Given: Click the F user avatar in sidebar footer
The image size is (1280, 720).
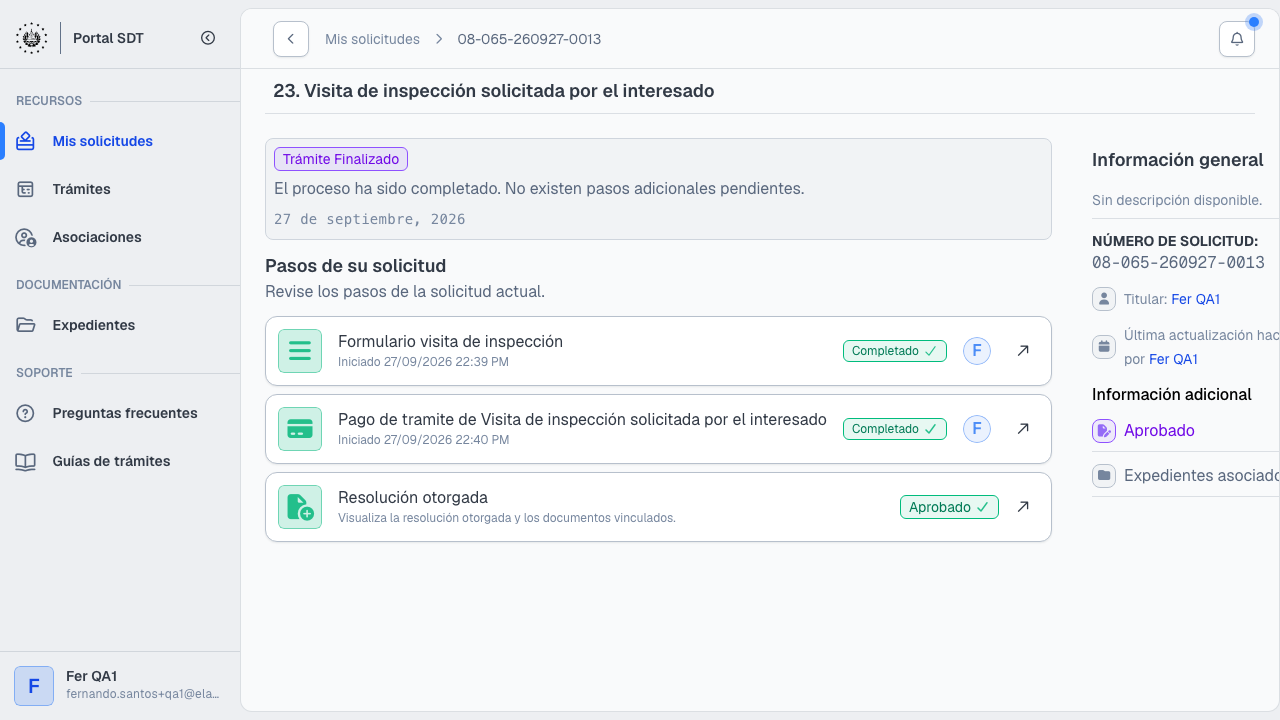Looking at the screenshot, I should 34,686.
